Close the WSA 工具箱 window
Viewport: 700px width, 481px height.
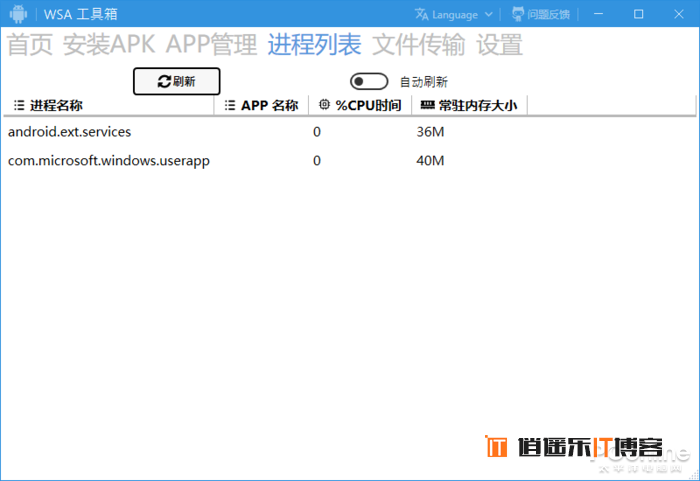[x=679, y=14]
